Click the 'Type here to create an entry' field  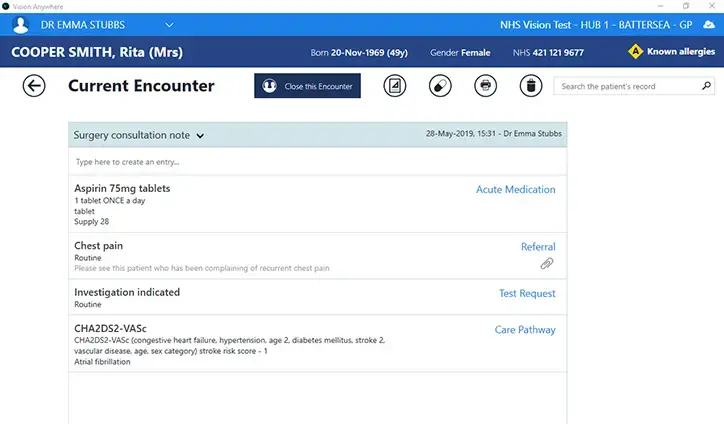318,162
